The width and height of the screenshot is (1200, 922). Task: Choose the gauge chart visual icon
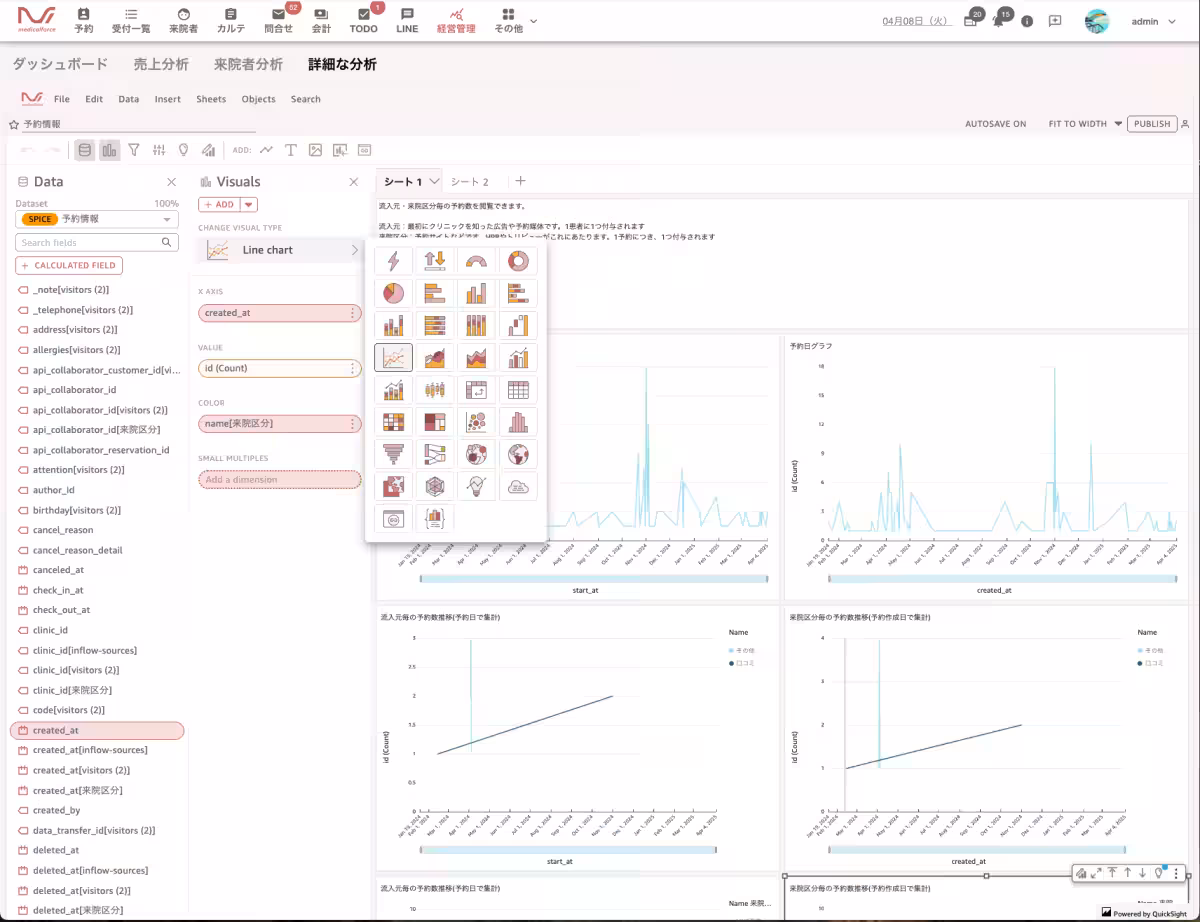pyautogui.click(x=476, y=261)
